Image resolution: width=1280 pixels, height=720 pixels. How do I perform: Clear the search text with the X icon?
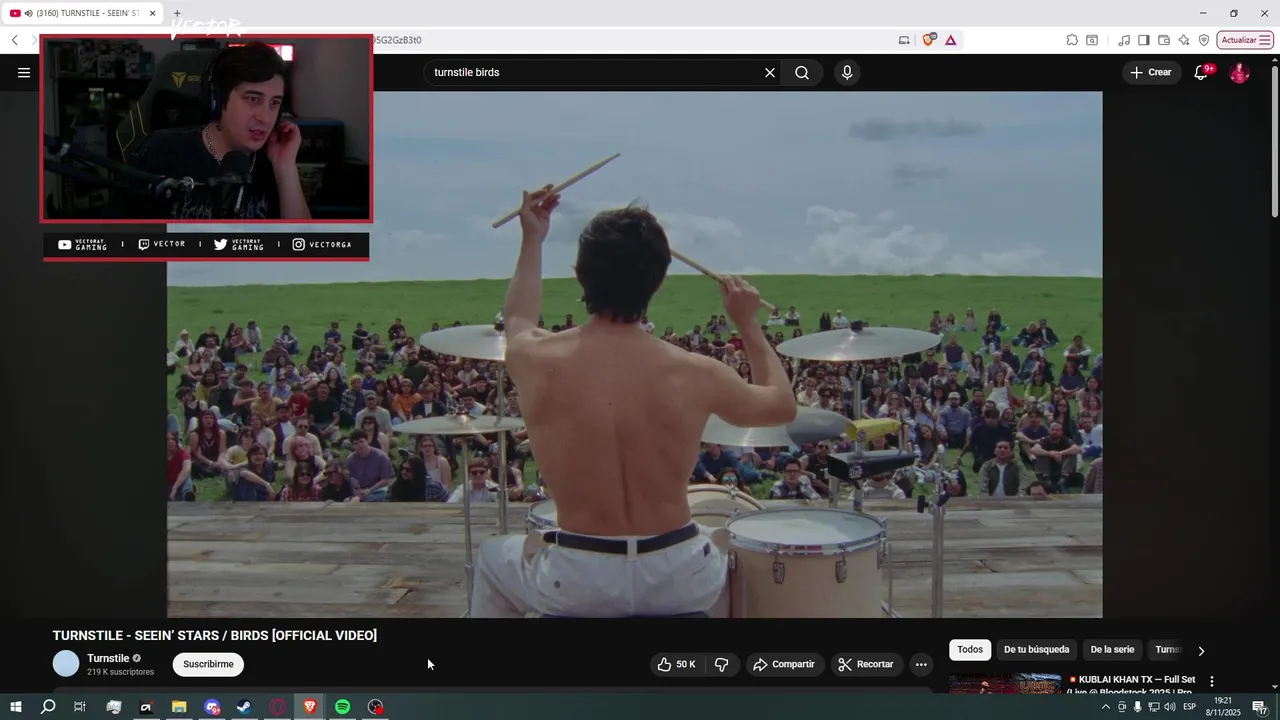(x=770, y=72)
